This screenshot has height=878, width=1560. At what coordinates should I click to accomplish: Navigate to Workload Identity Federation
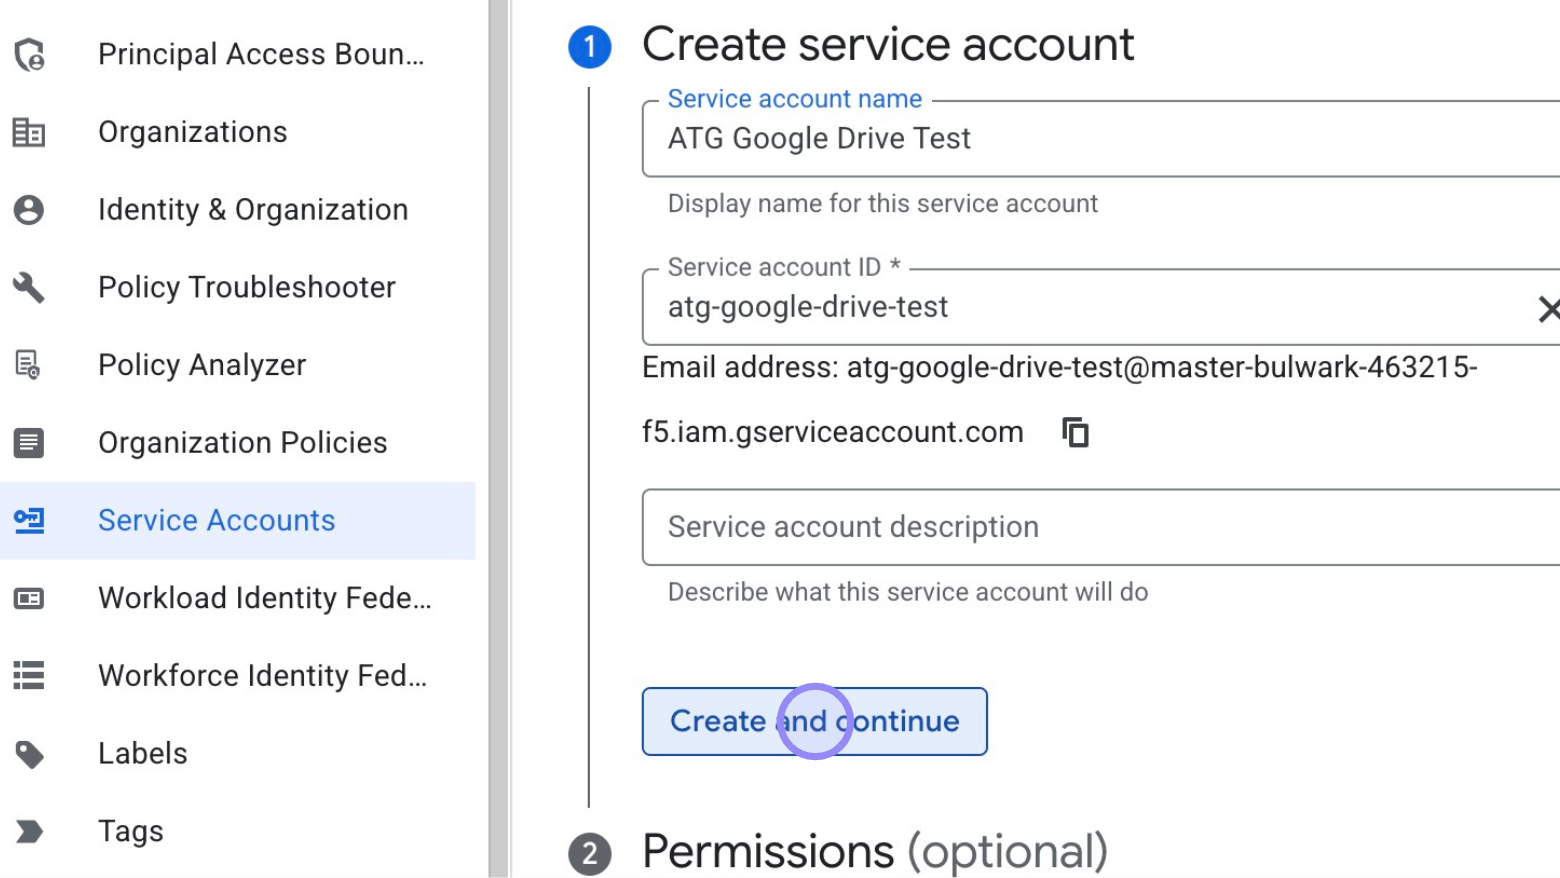(x=265, y=597)
